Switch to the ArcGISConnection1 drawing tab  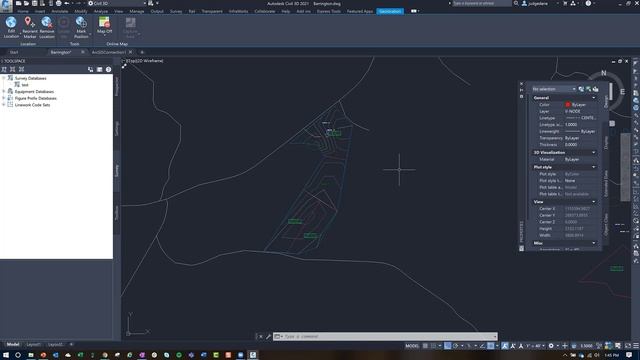click(x=109, y=52)
